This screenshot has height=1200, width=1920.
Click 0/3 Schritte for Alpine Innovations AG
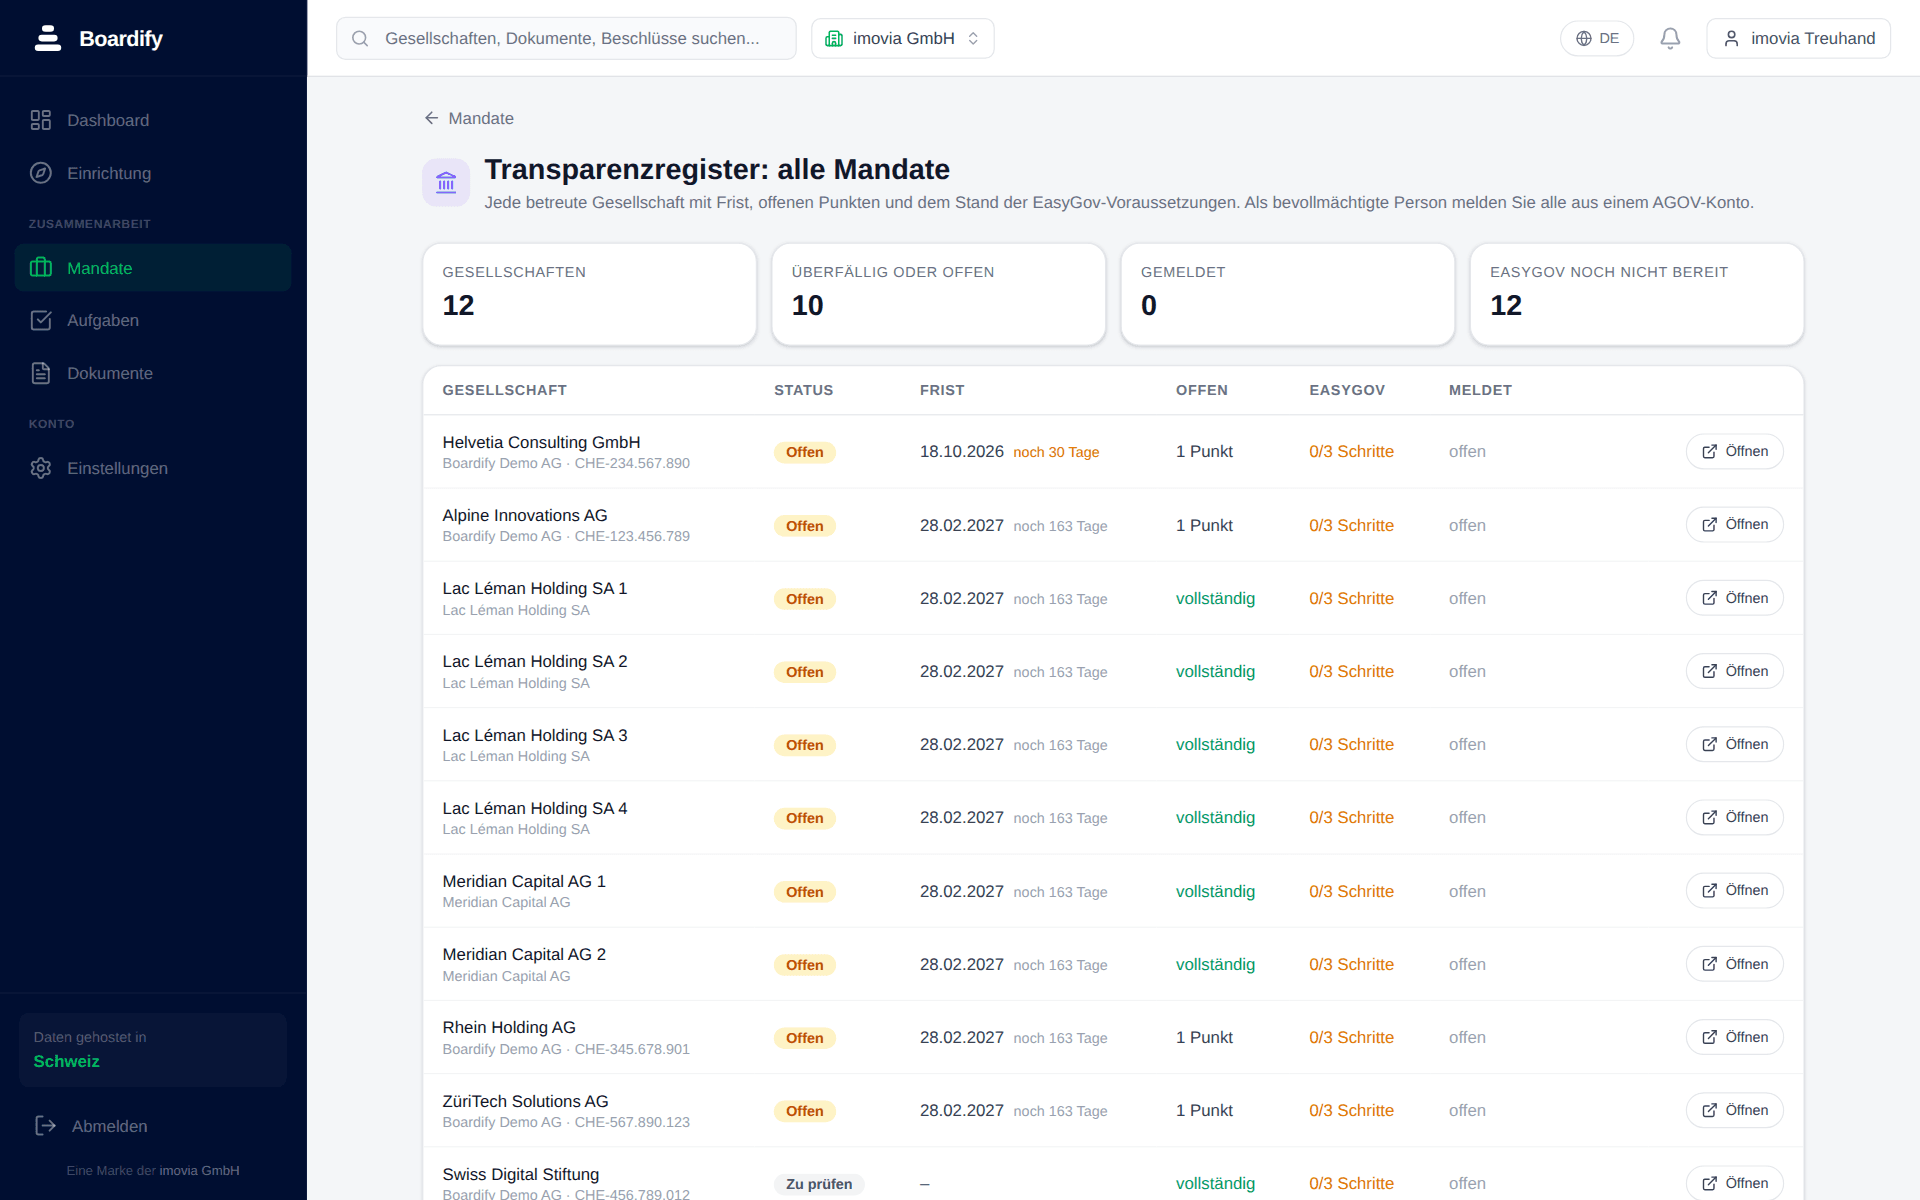point(1351,525)
